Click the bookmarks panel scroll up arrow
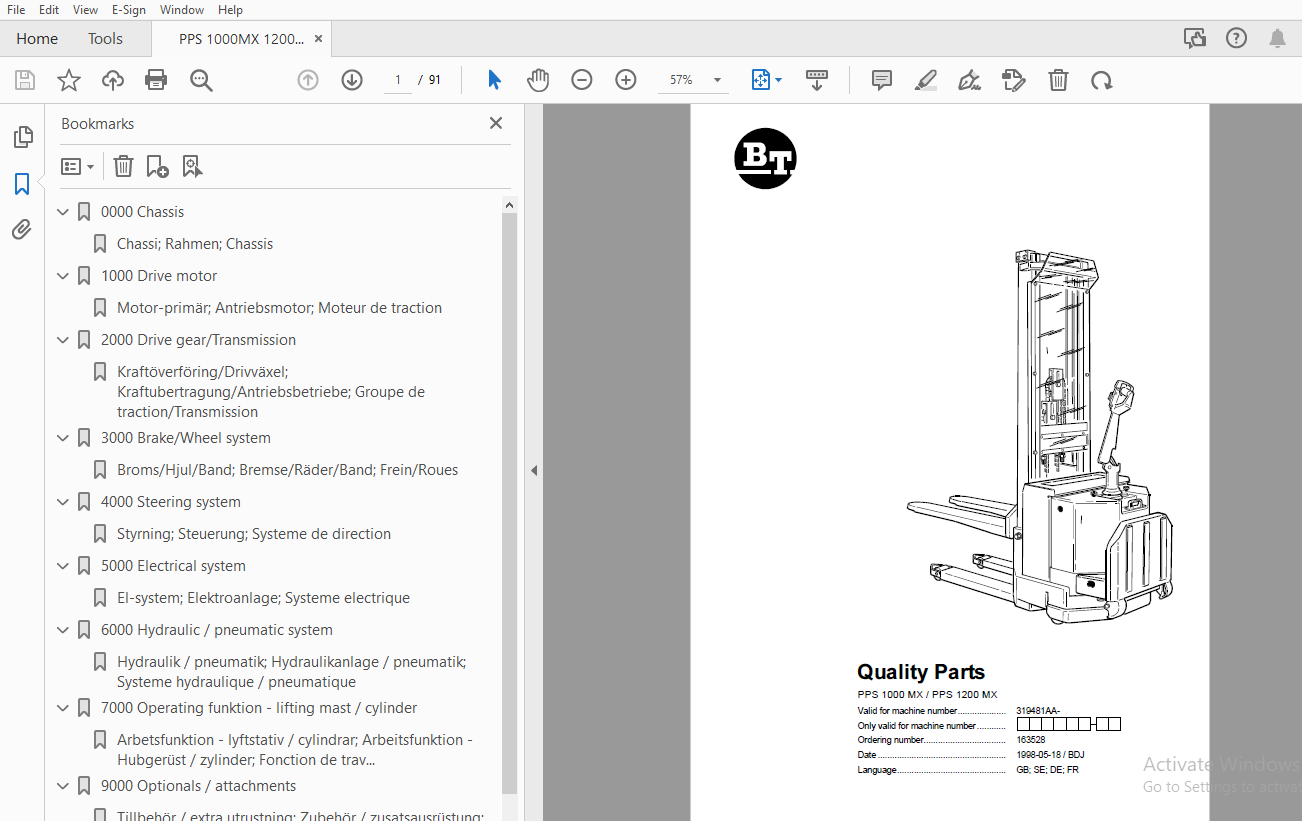1302x821 pixels. click(509, 205)
